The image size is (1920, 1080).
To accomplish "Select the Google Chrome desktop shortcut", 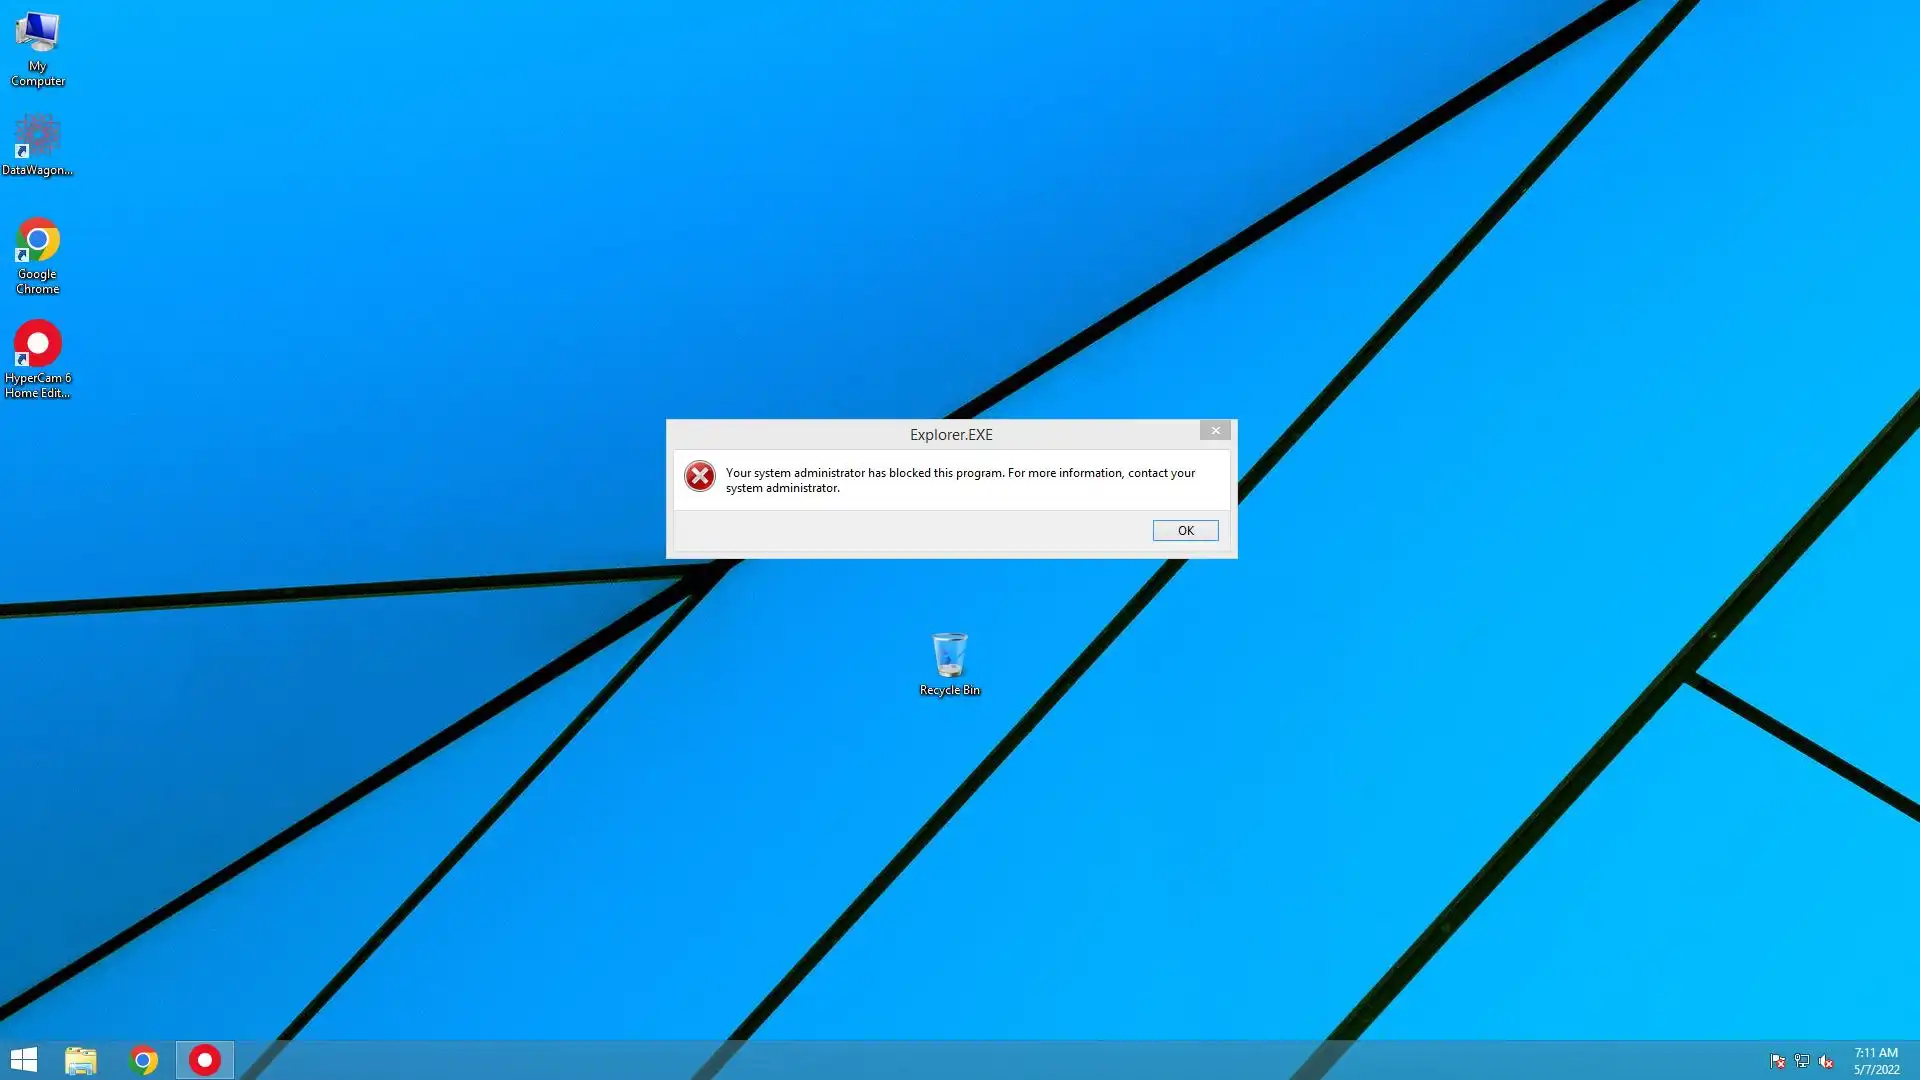I will [x=37, y=255].
